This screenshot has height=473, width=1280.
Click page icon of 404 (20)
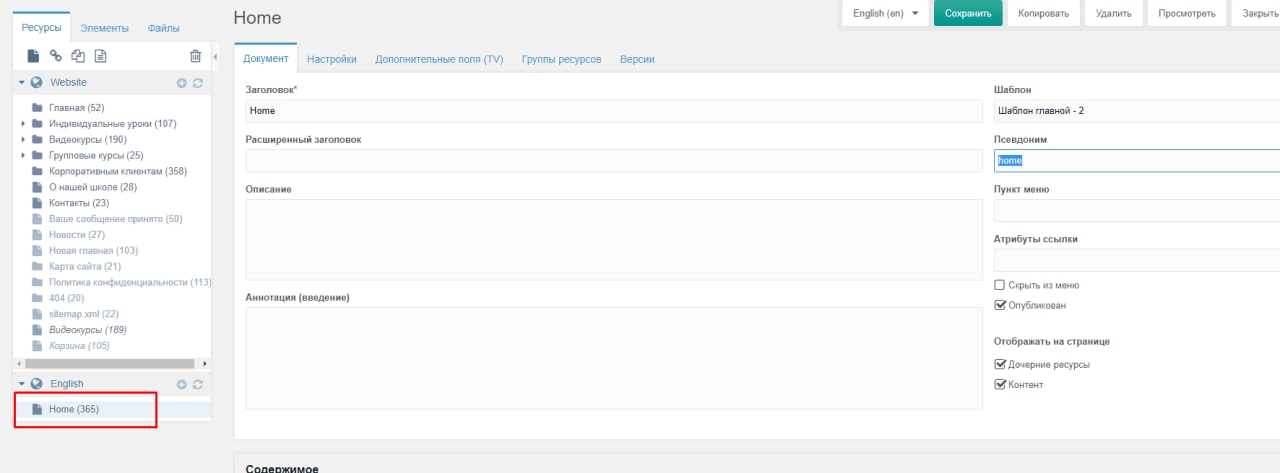37,298
